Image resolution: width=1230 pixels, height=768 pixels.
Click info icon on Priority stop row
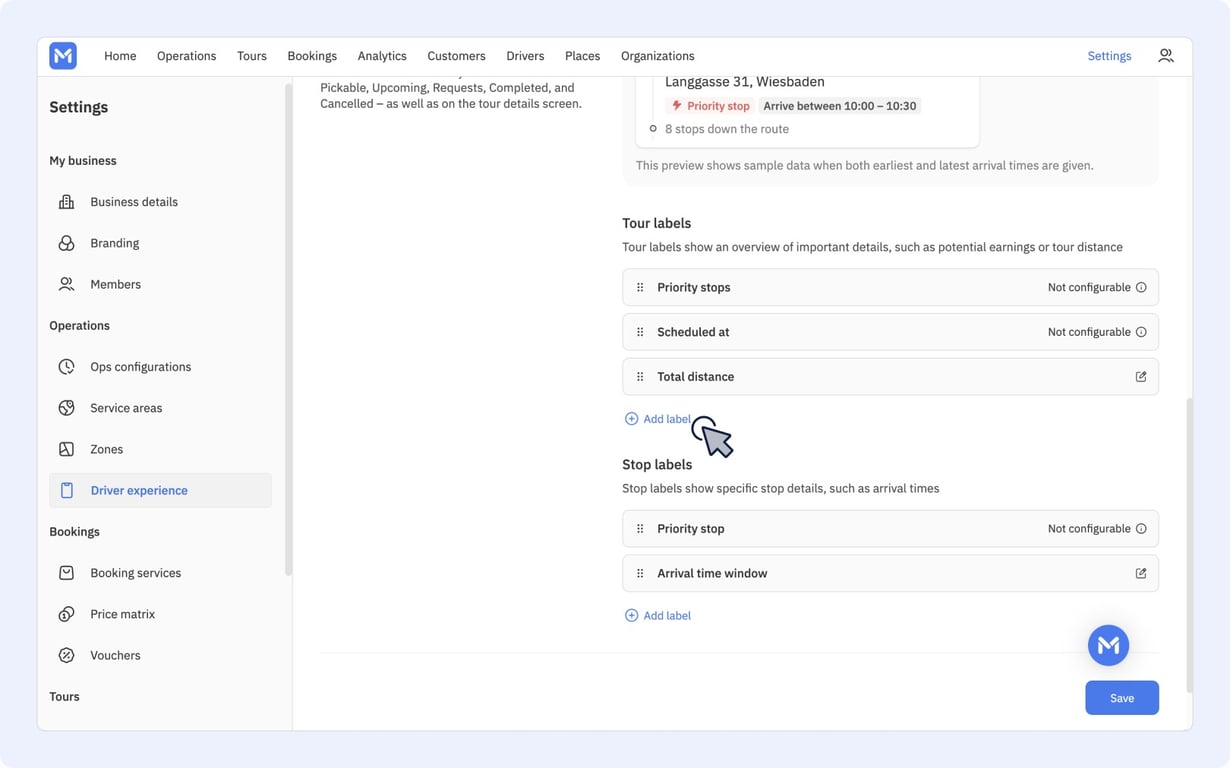click(1141, 529)
